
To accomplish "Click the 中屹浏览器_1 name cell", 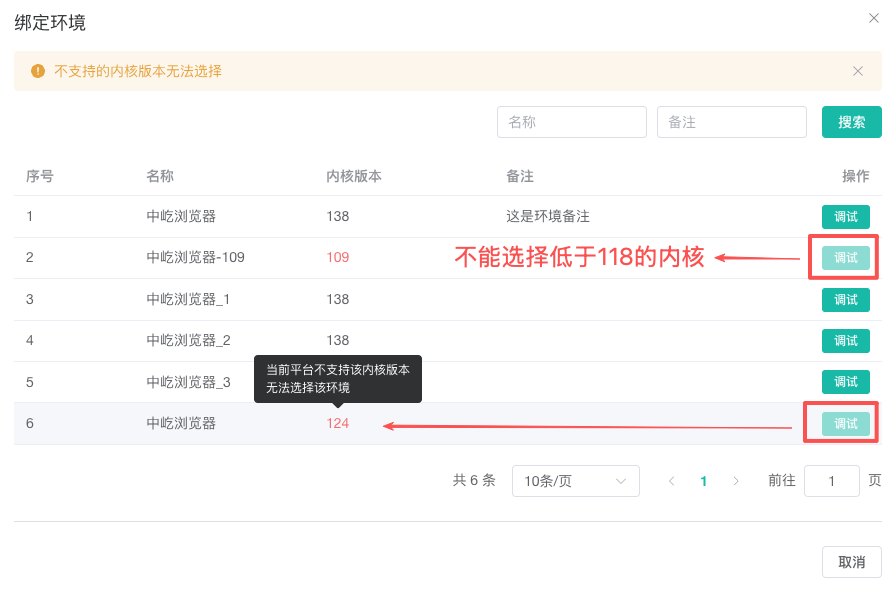I will [x=188, y=299].
